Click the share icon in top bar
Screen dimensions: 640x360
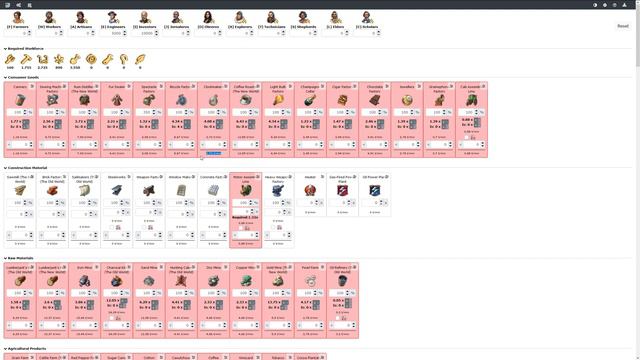18,5
